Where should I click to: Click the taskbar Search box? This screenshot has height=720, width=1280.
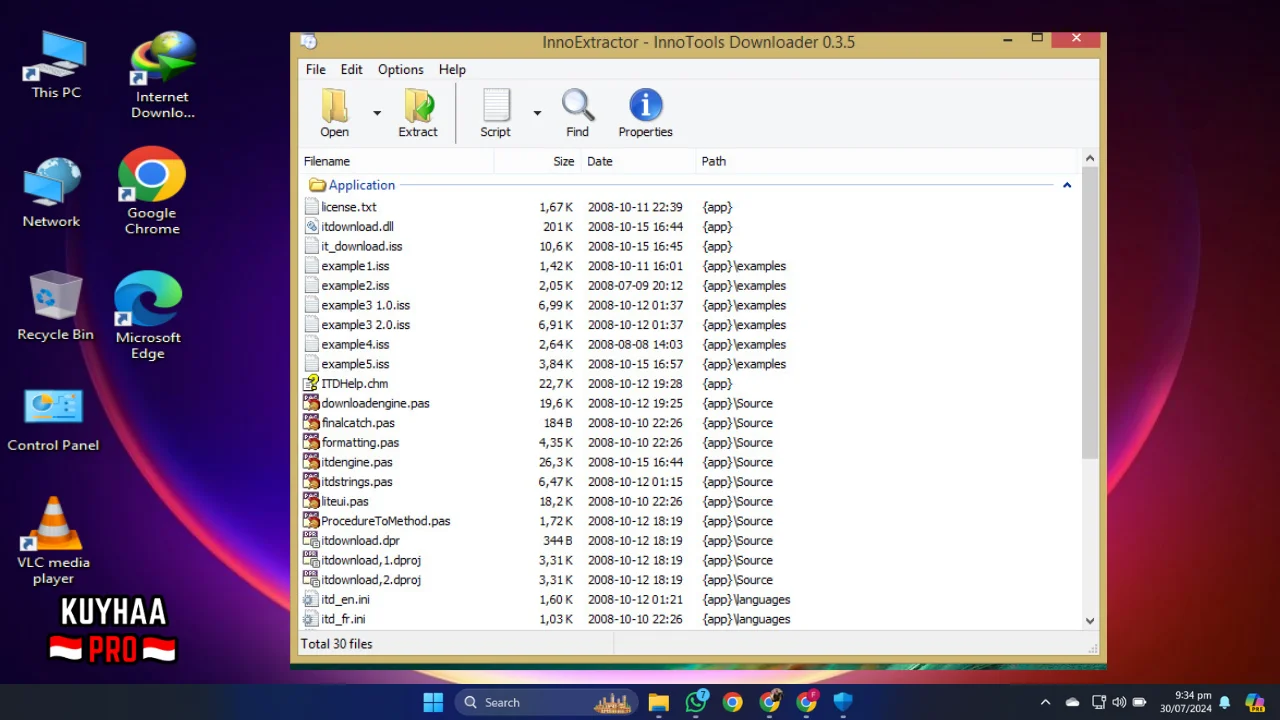(x=548, y=702)
